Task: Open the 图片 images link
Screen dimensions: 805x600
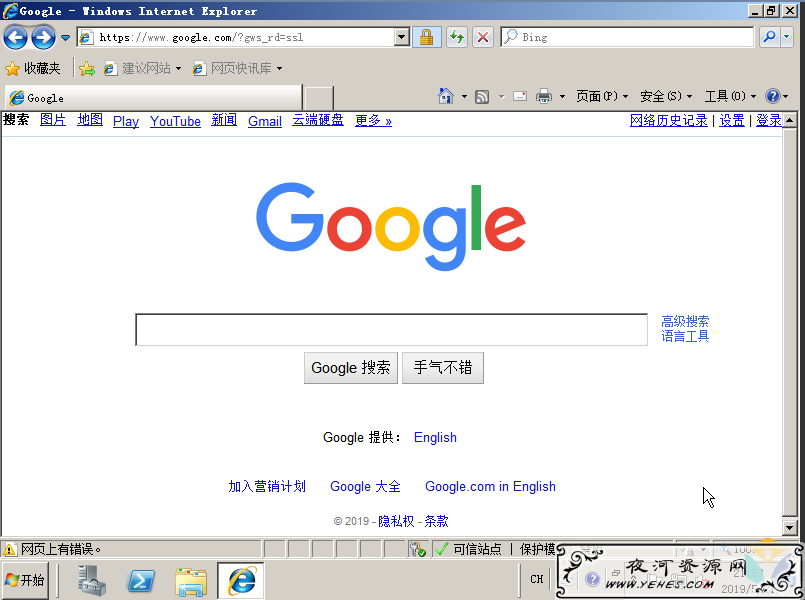Action: click(53, 120)
